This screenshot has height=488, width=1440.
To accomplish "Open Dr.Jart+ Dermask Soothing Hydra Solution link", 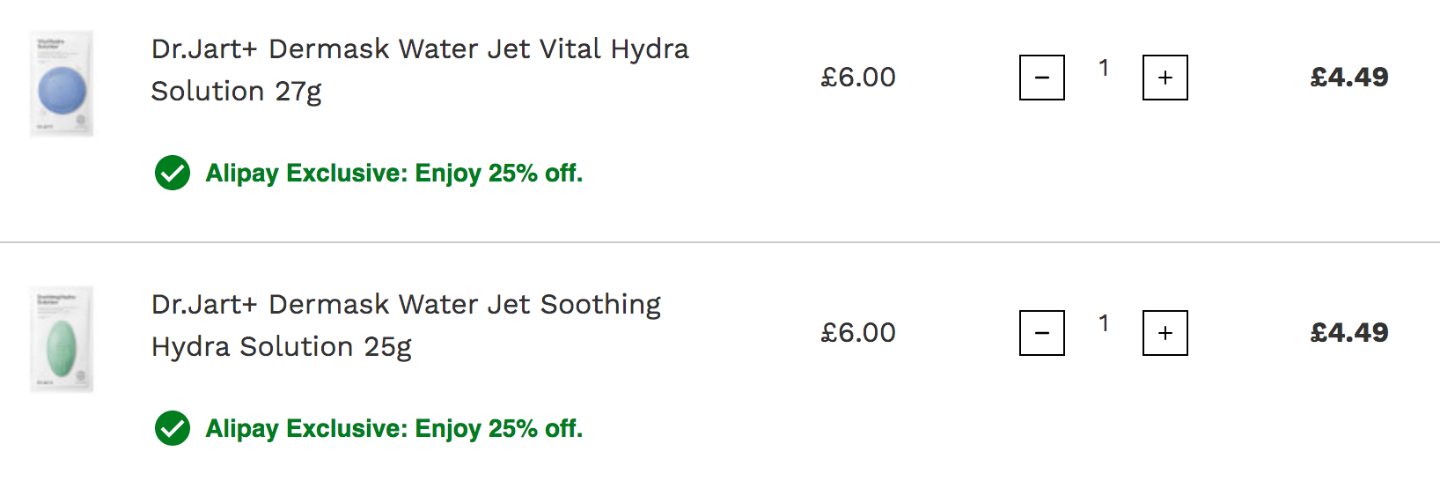I will (406, 325).
